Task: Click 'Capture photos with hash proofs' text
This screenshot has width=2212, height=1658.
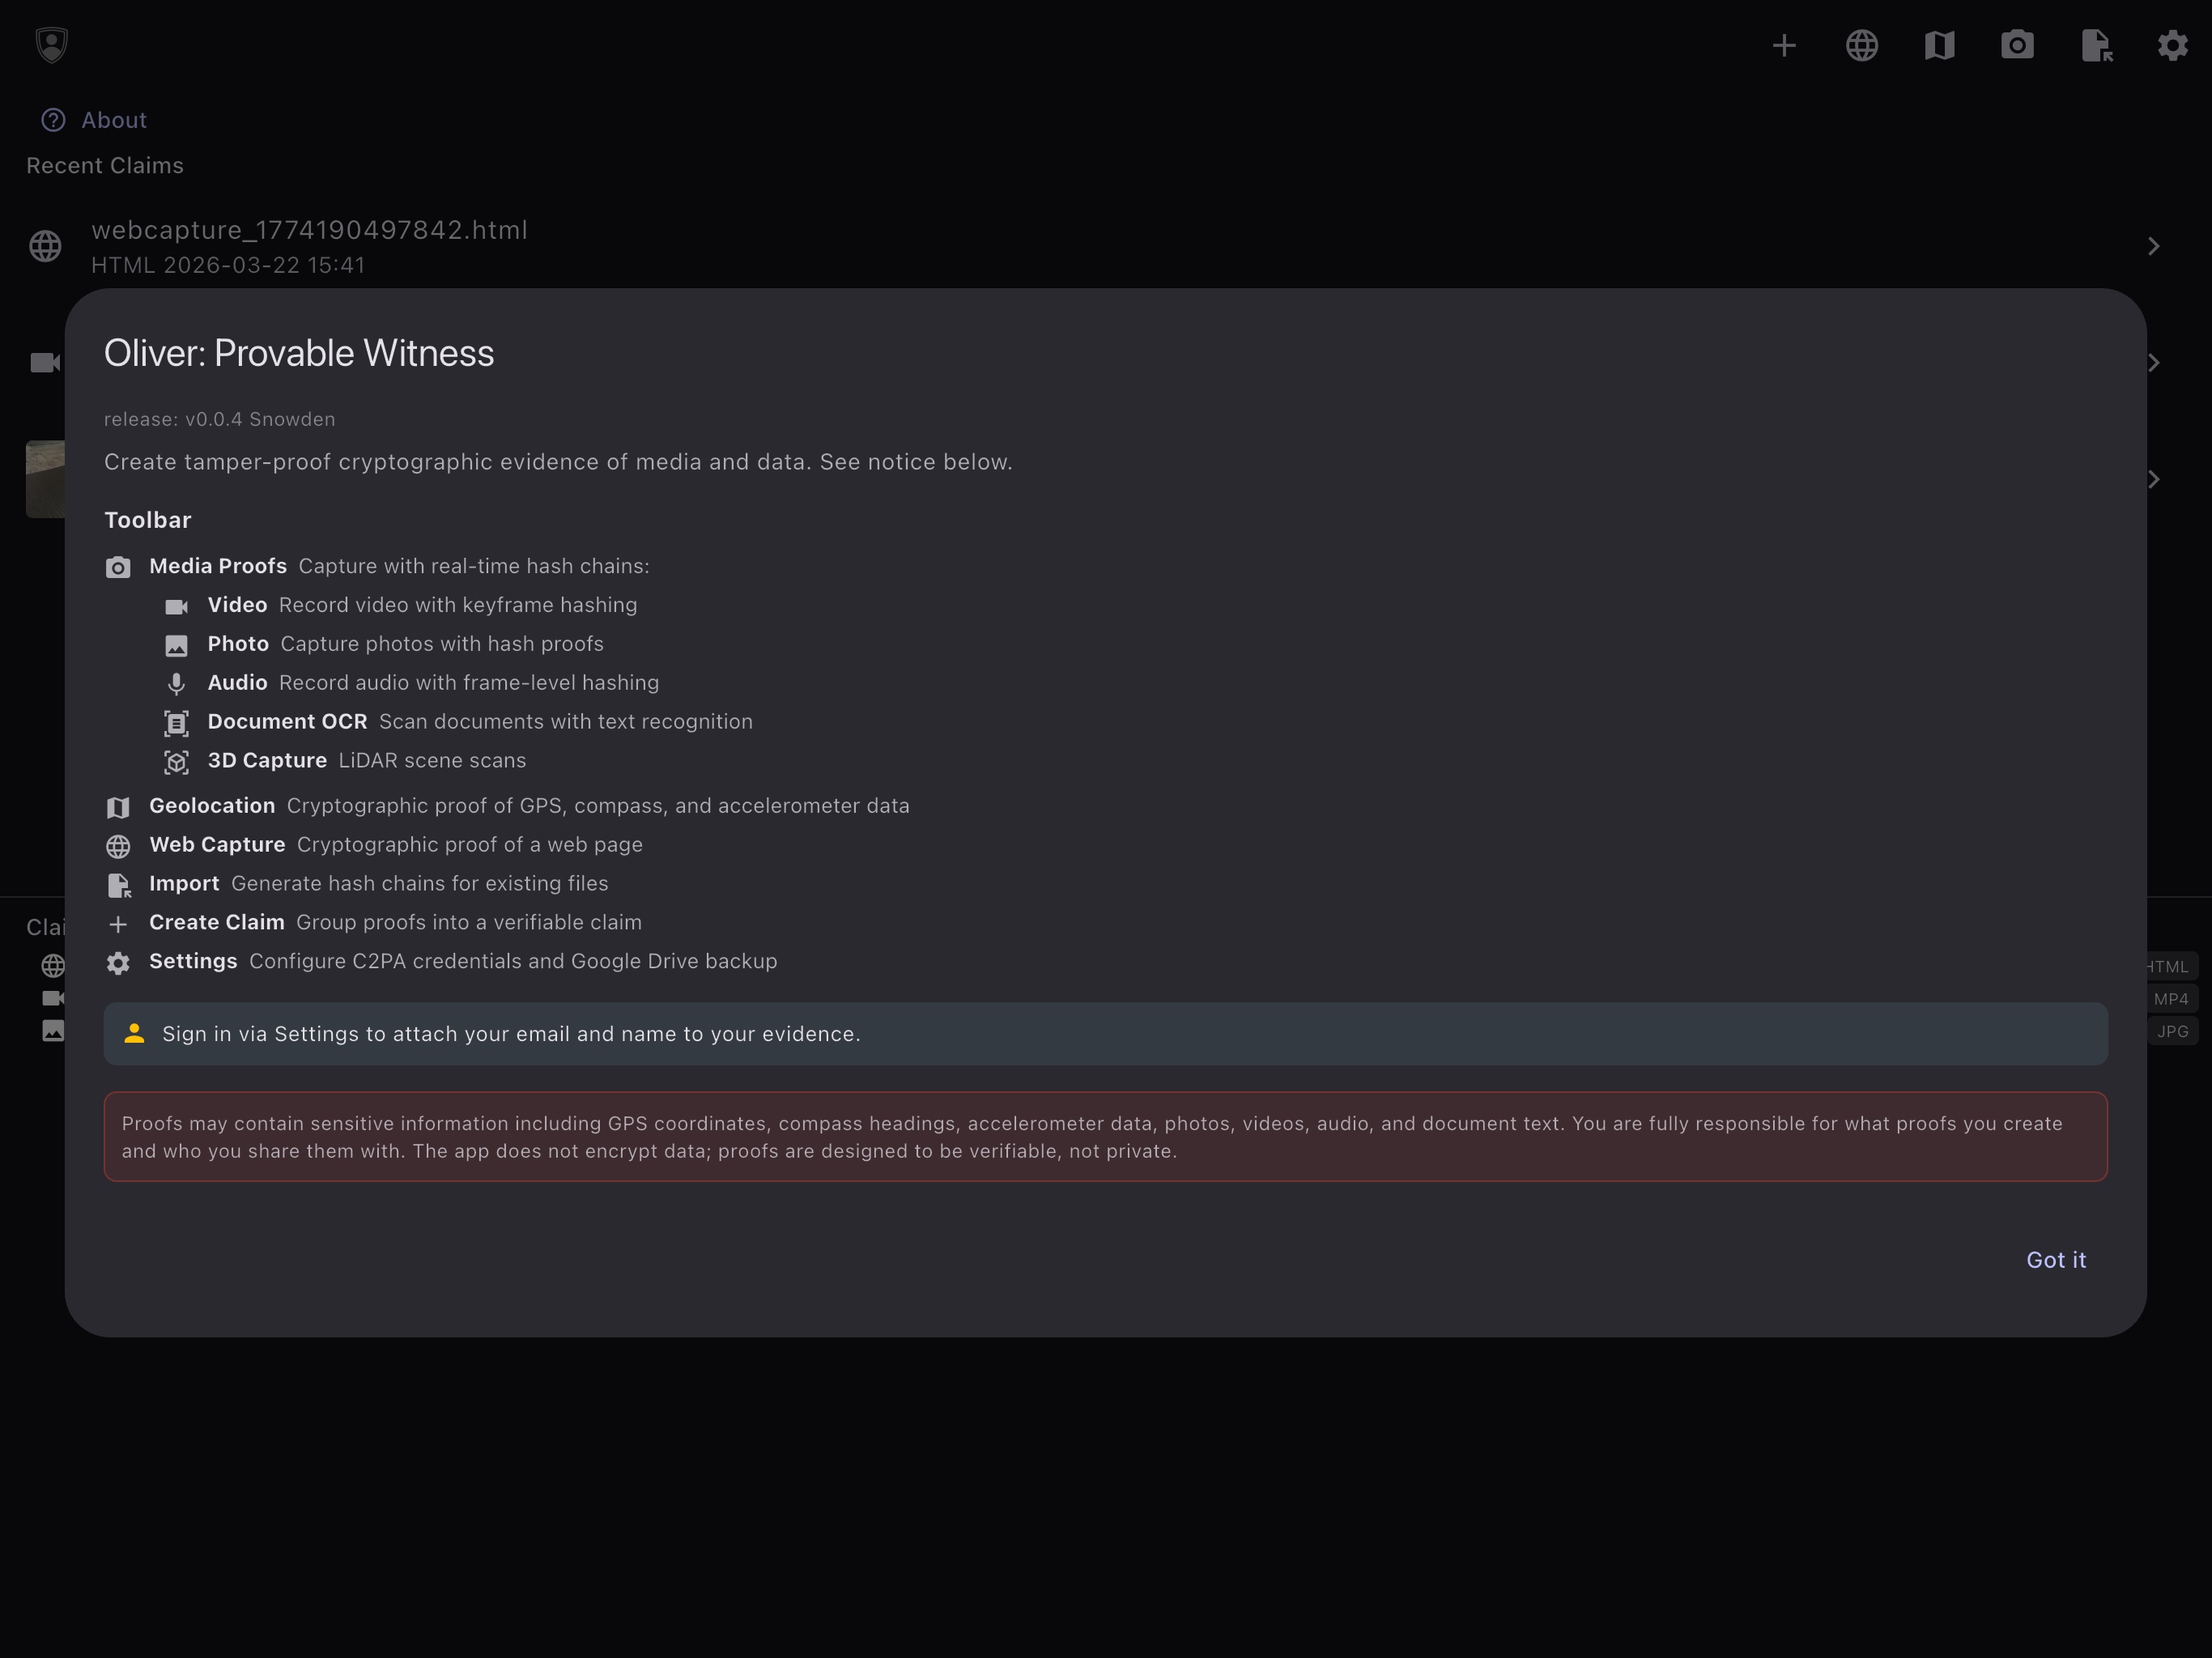Action: [442, 644]
